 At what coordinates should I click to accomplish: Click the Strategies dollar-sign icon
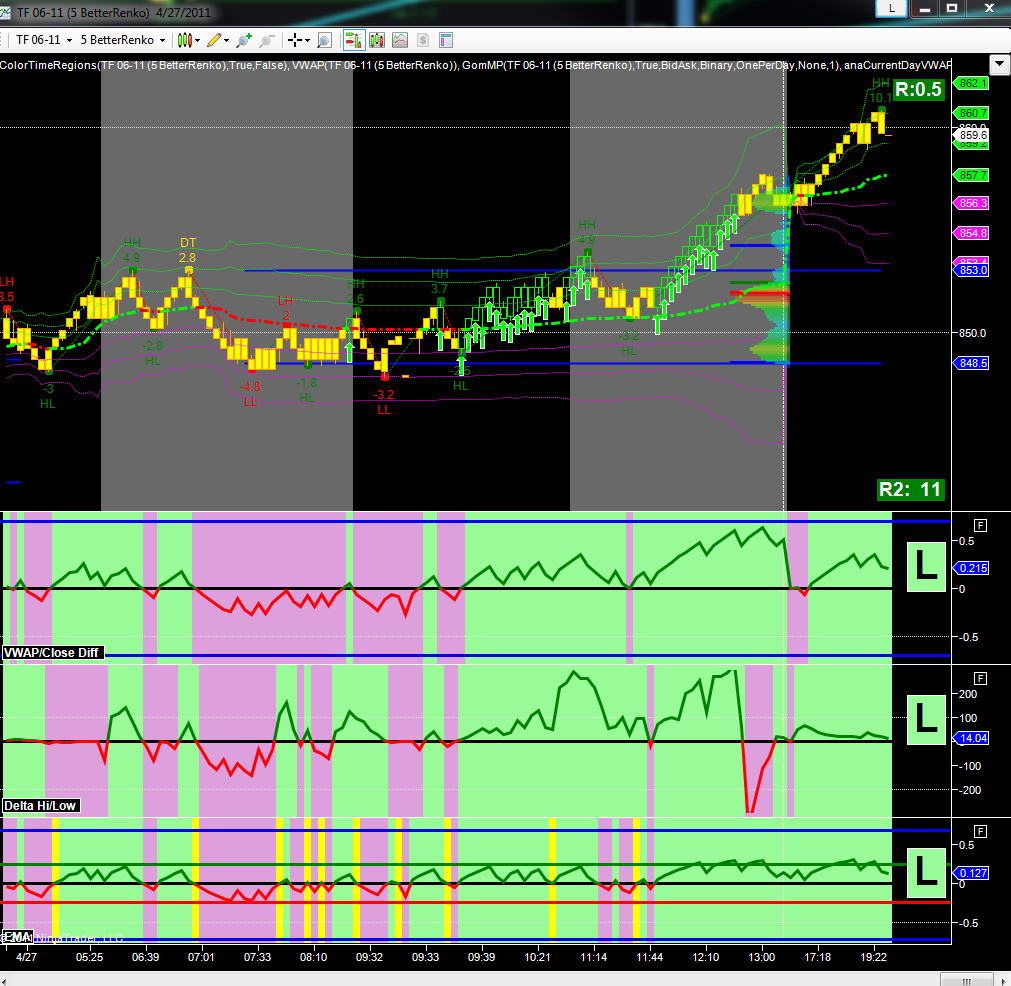[x=423, y=40]
